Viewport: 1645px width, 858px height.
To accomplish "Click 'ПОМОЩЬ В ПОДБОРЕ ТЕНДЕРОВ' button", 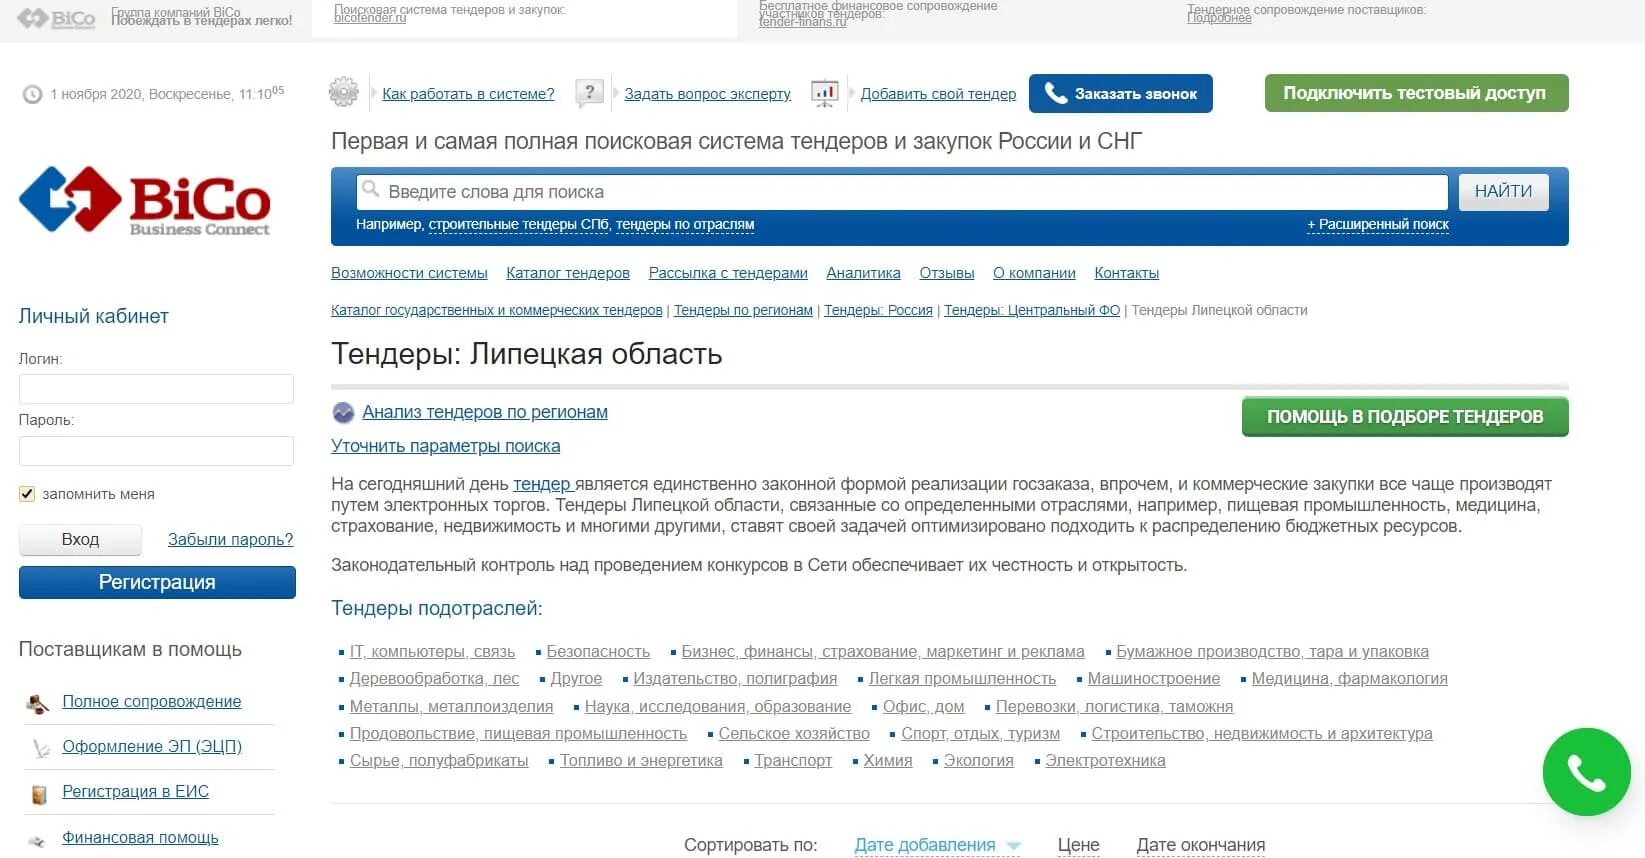I will (1404, 417).
